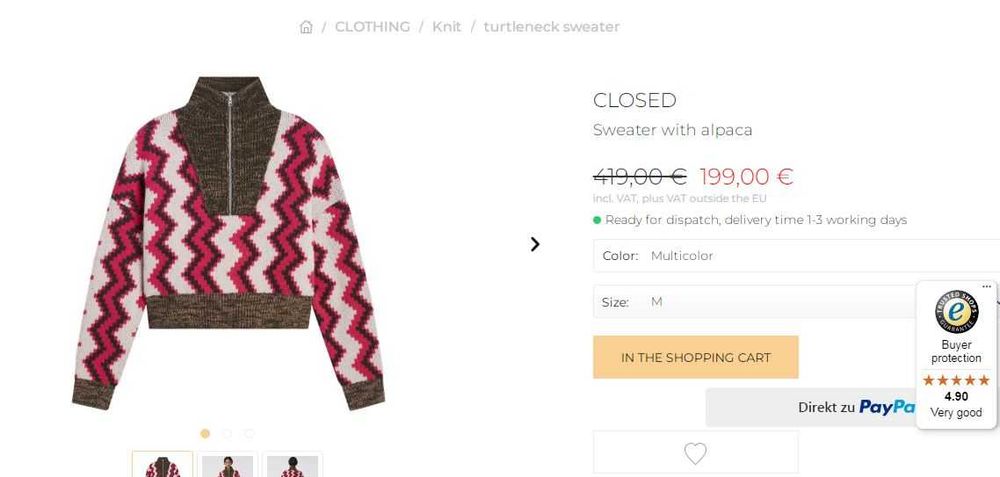Select second image carousel dot
Screen dimensions: 1000x477
227,434
